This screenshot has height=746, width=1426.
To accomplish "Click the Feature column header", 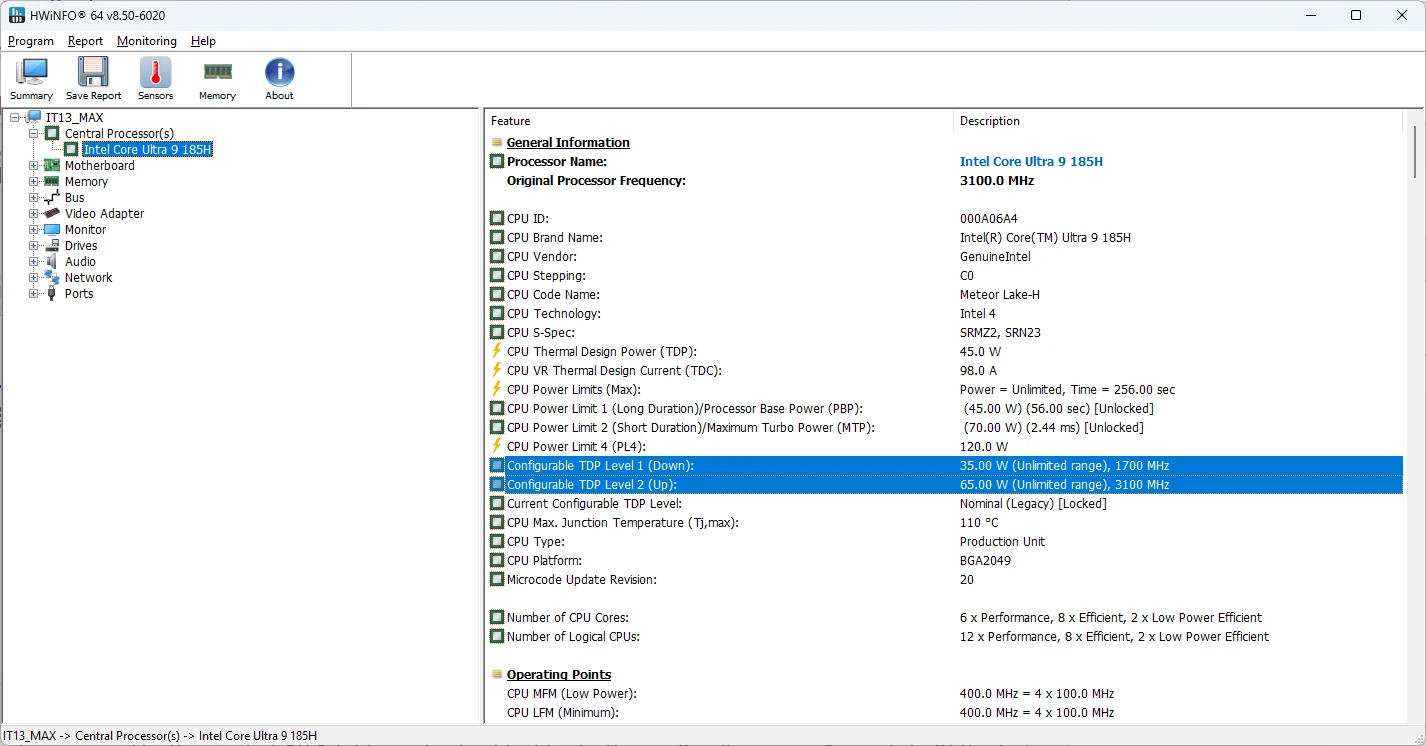I will coord(719,121).
